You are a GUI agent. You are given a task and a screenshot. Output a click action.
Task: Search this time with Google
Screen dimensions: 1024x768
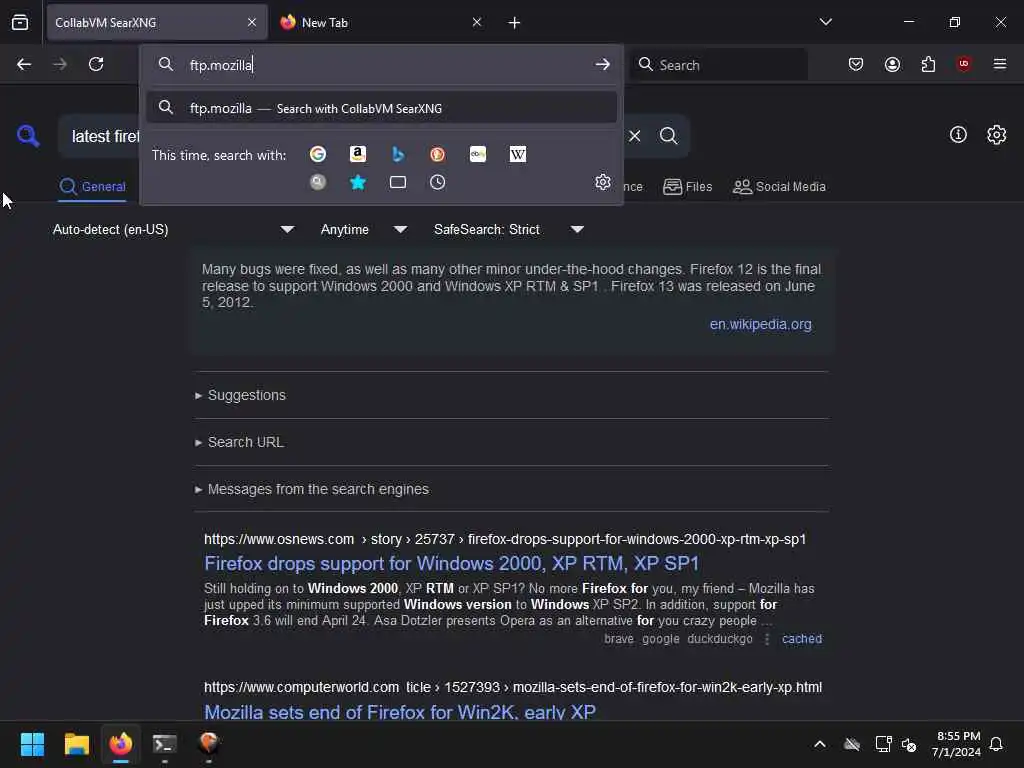[318, 154]
